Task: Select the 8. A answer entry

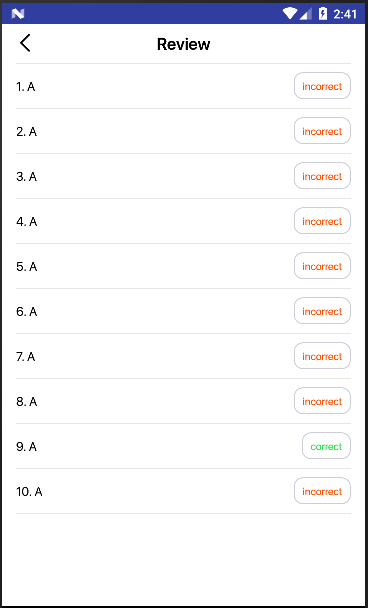Action: pos(183,401)
